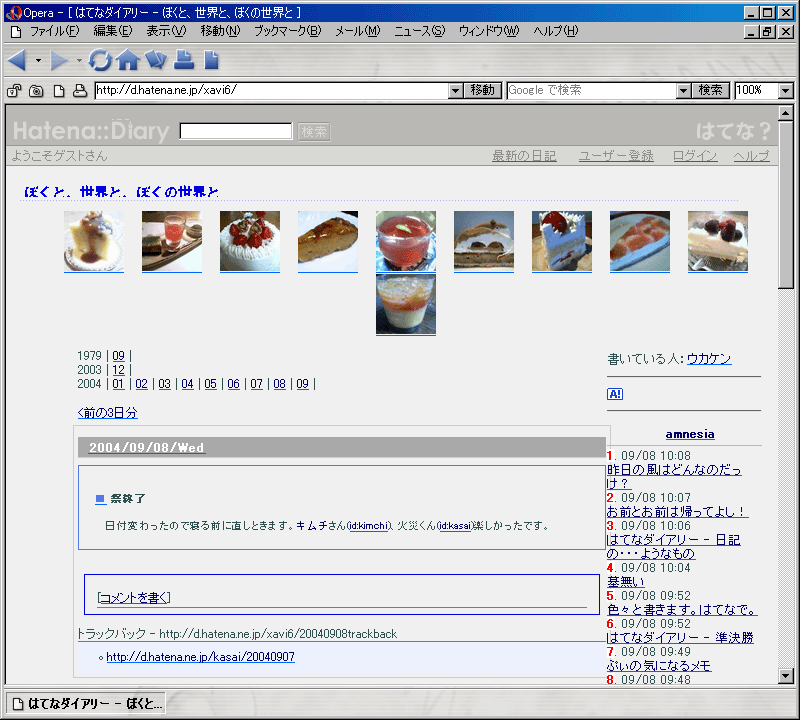Click the Back arrow toolbar icon
This screenshot has height=720, width=800.
[x=17, y=60]
